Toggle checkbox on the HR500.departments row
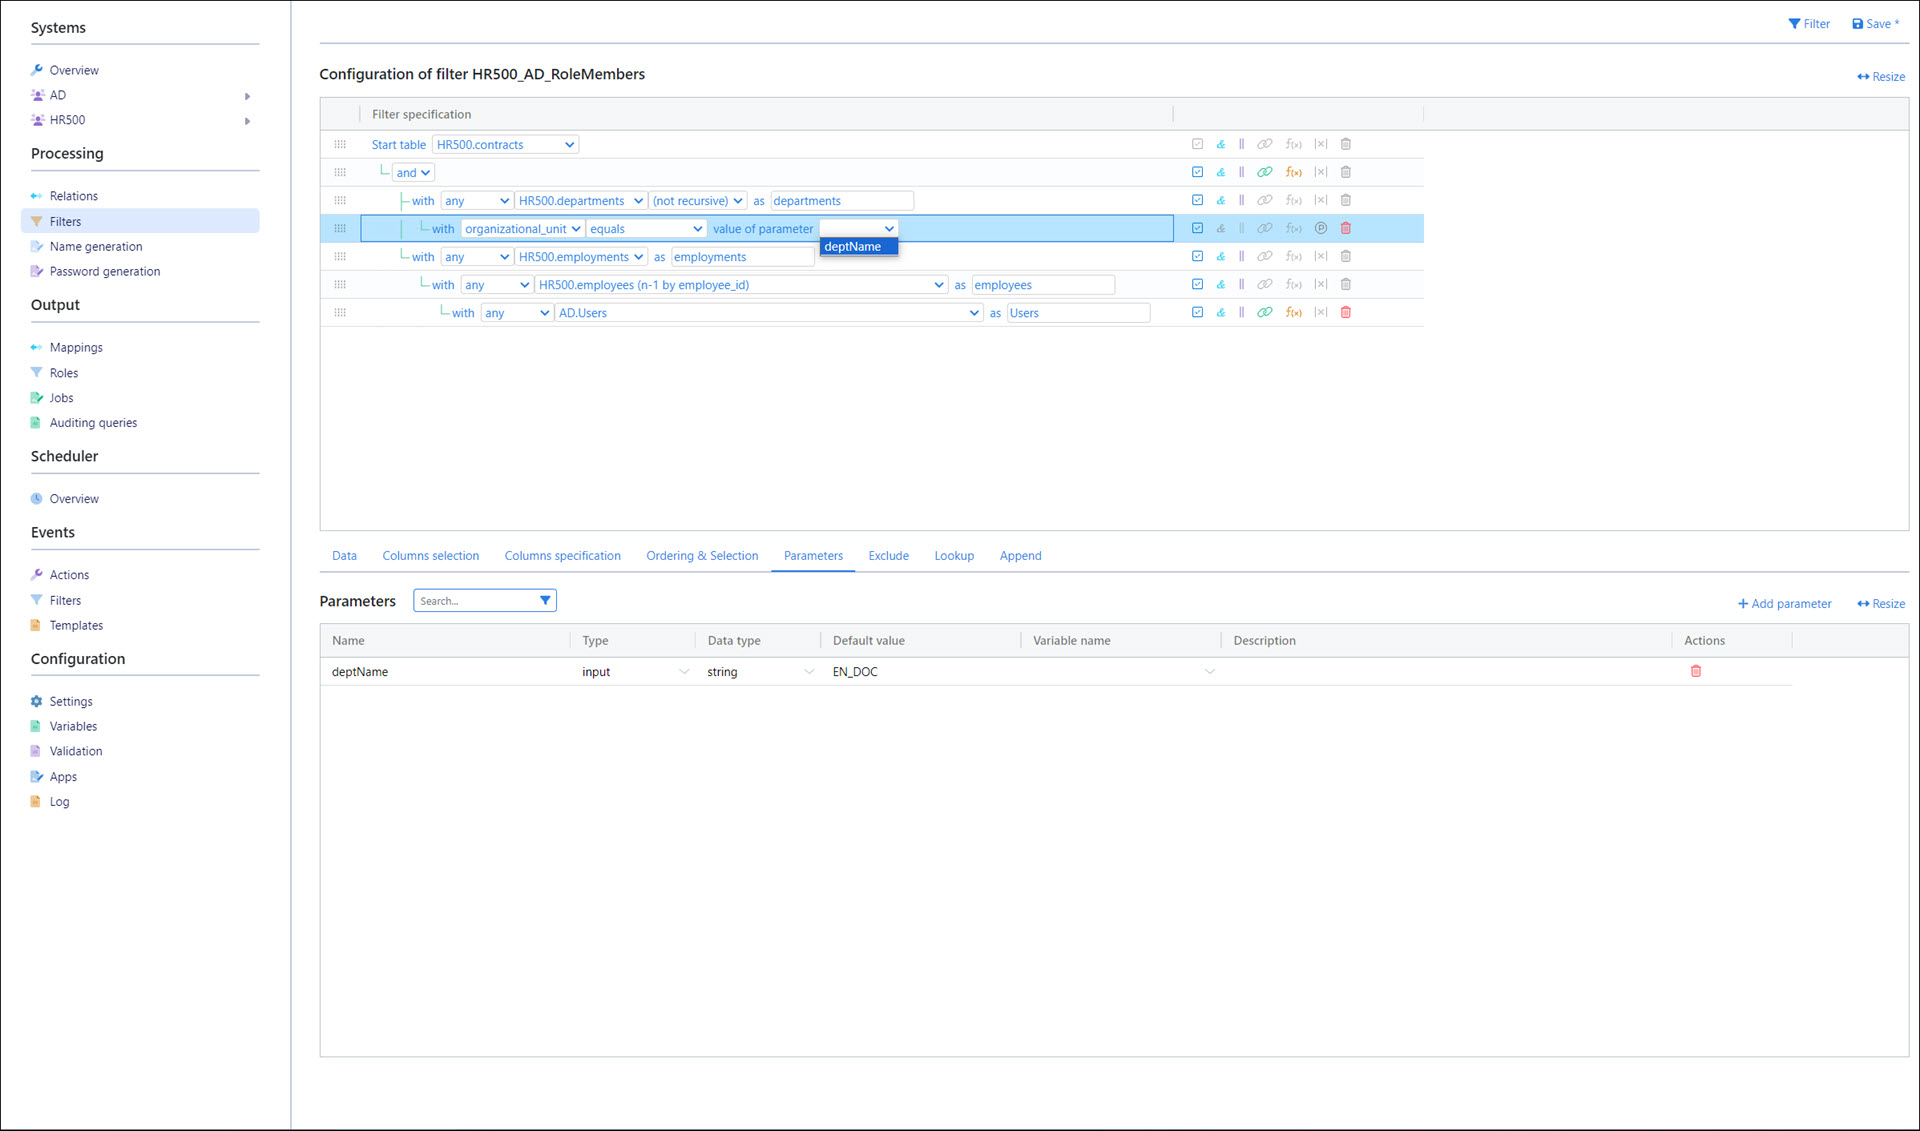 pos(1197,200)
